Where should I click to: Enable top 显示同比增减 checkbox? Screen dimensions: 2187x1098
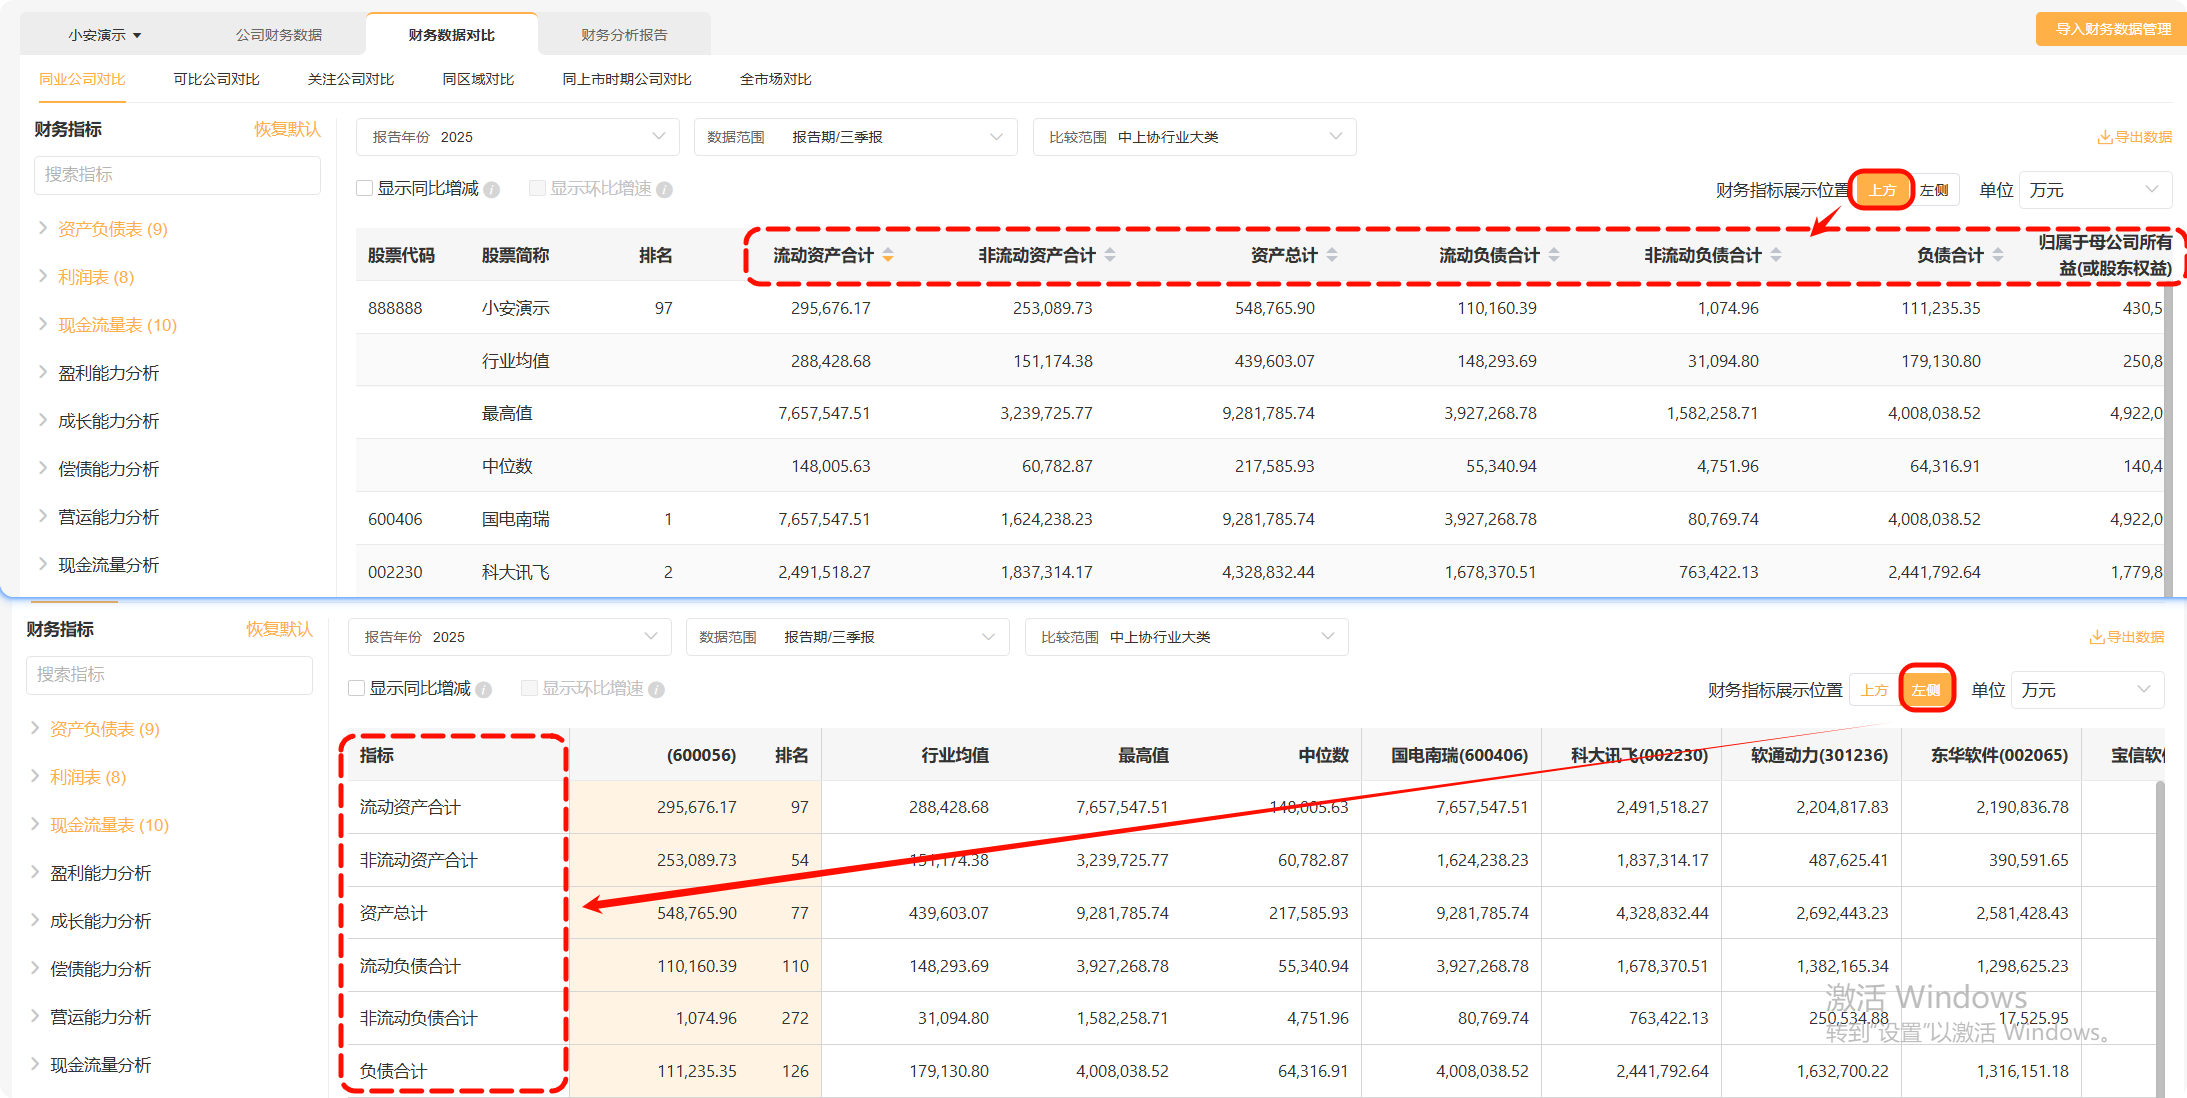pyautogui.click(x=365, y=189)
